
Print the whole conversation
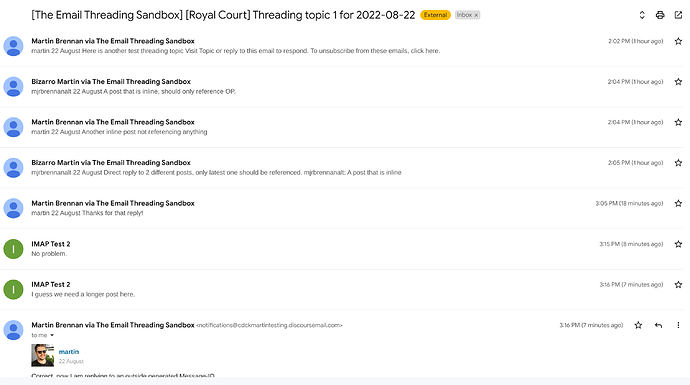(660, 15)
